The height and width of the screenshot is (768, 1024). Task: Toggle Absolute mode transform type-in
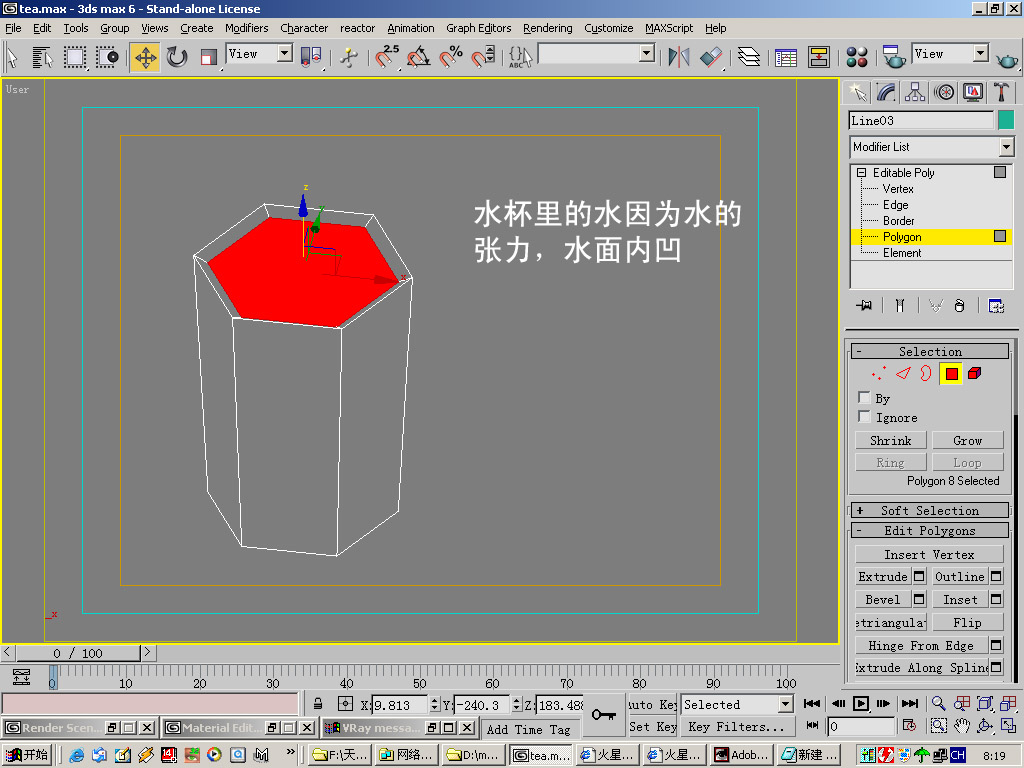[345, 704]
